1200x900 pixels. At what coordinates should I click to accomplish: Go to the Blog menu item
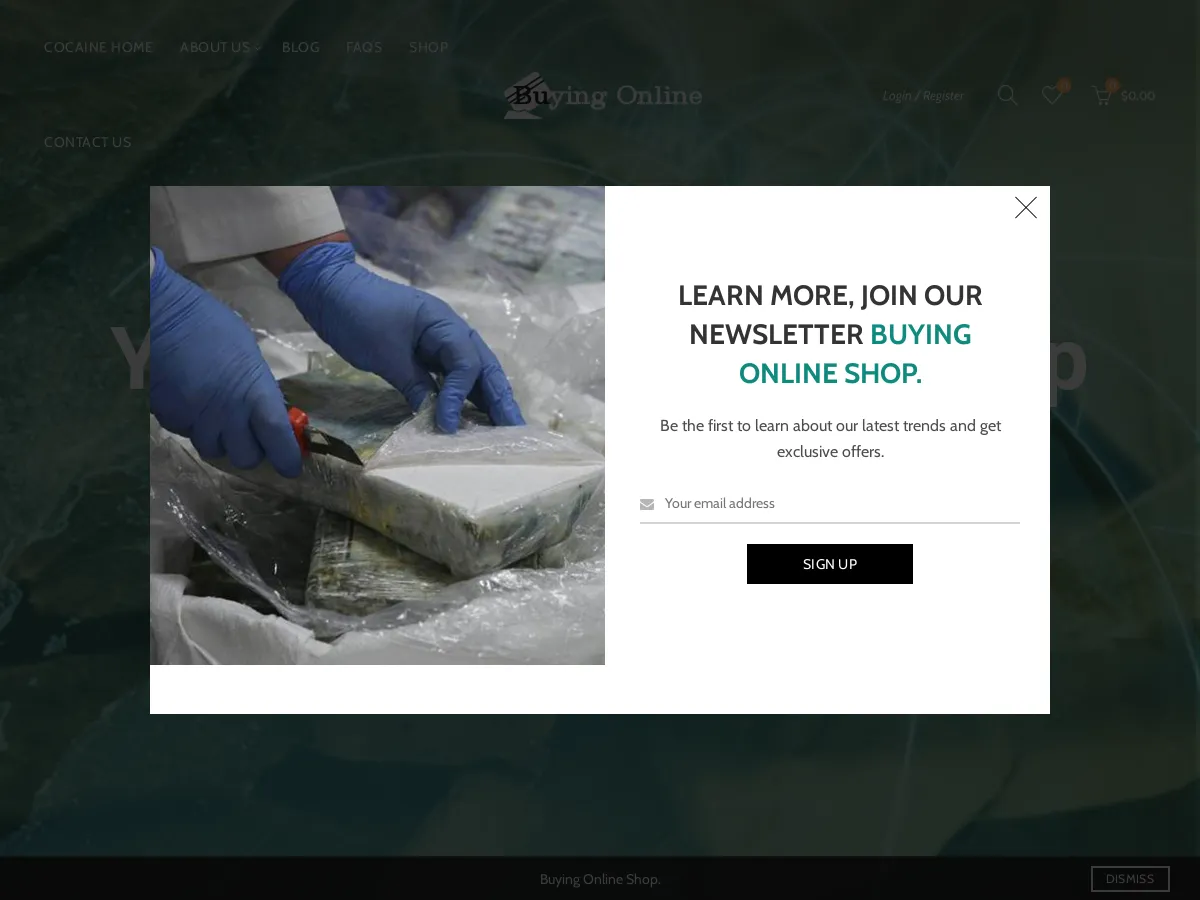tap(301, 47)
